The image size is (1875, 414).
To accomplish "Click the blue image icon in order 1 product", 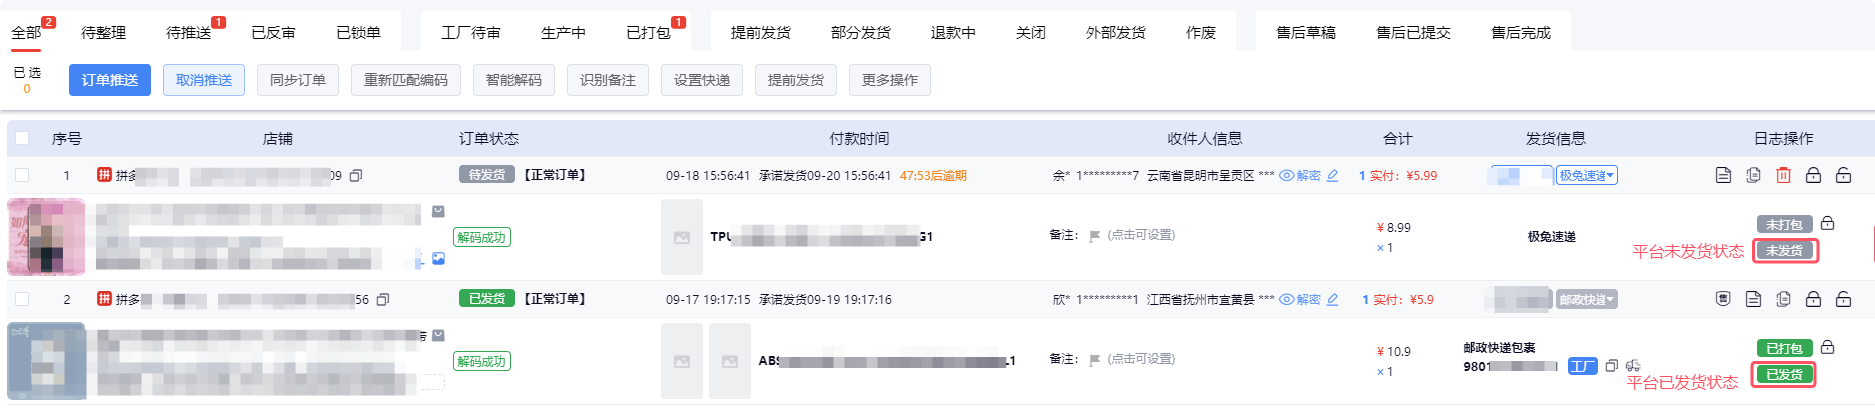I will (x=438, y=259).
